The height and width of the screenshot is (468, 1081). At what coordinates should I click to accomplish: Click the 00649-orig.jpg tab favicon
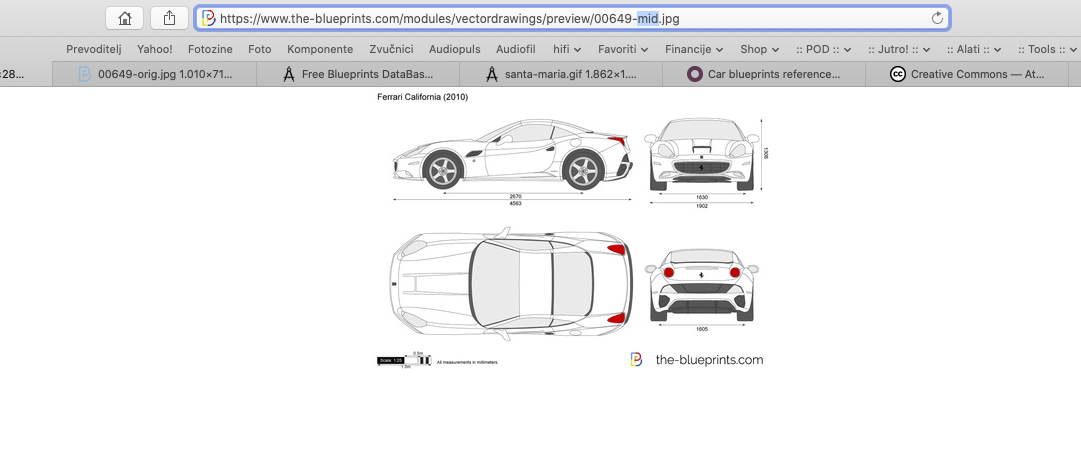pyautogui.click(x=85, y=74)
